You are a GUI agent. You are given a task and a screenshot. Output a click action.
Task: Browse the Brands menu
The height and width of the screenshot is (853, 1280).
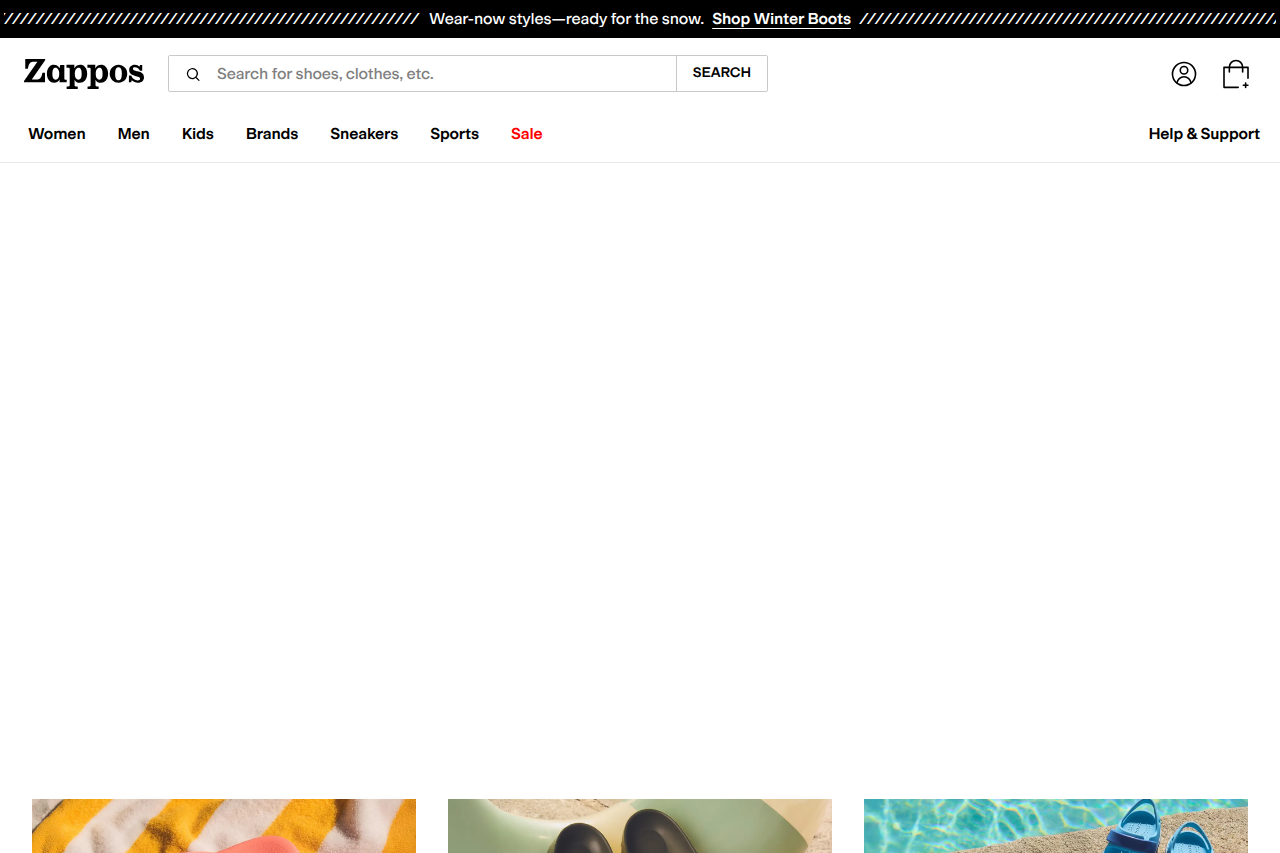click(271, 134)
